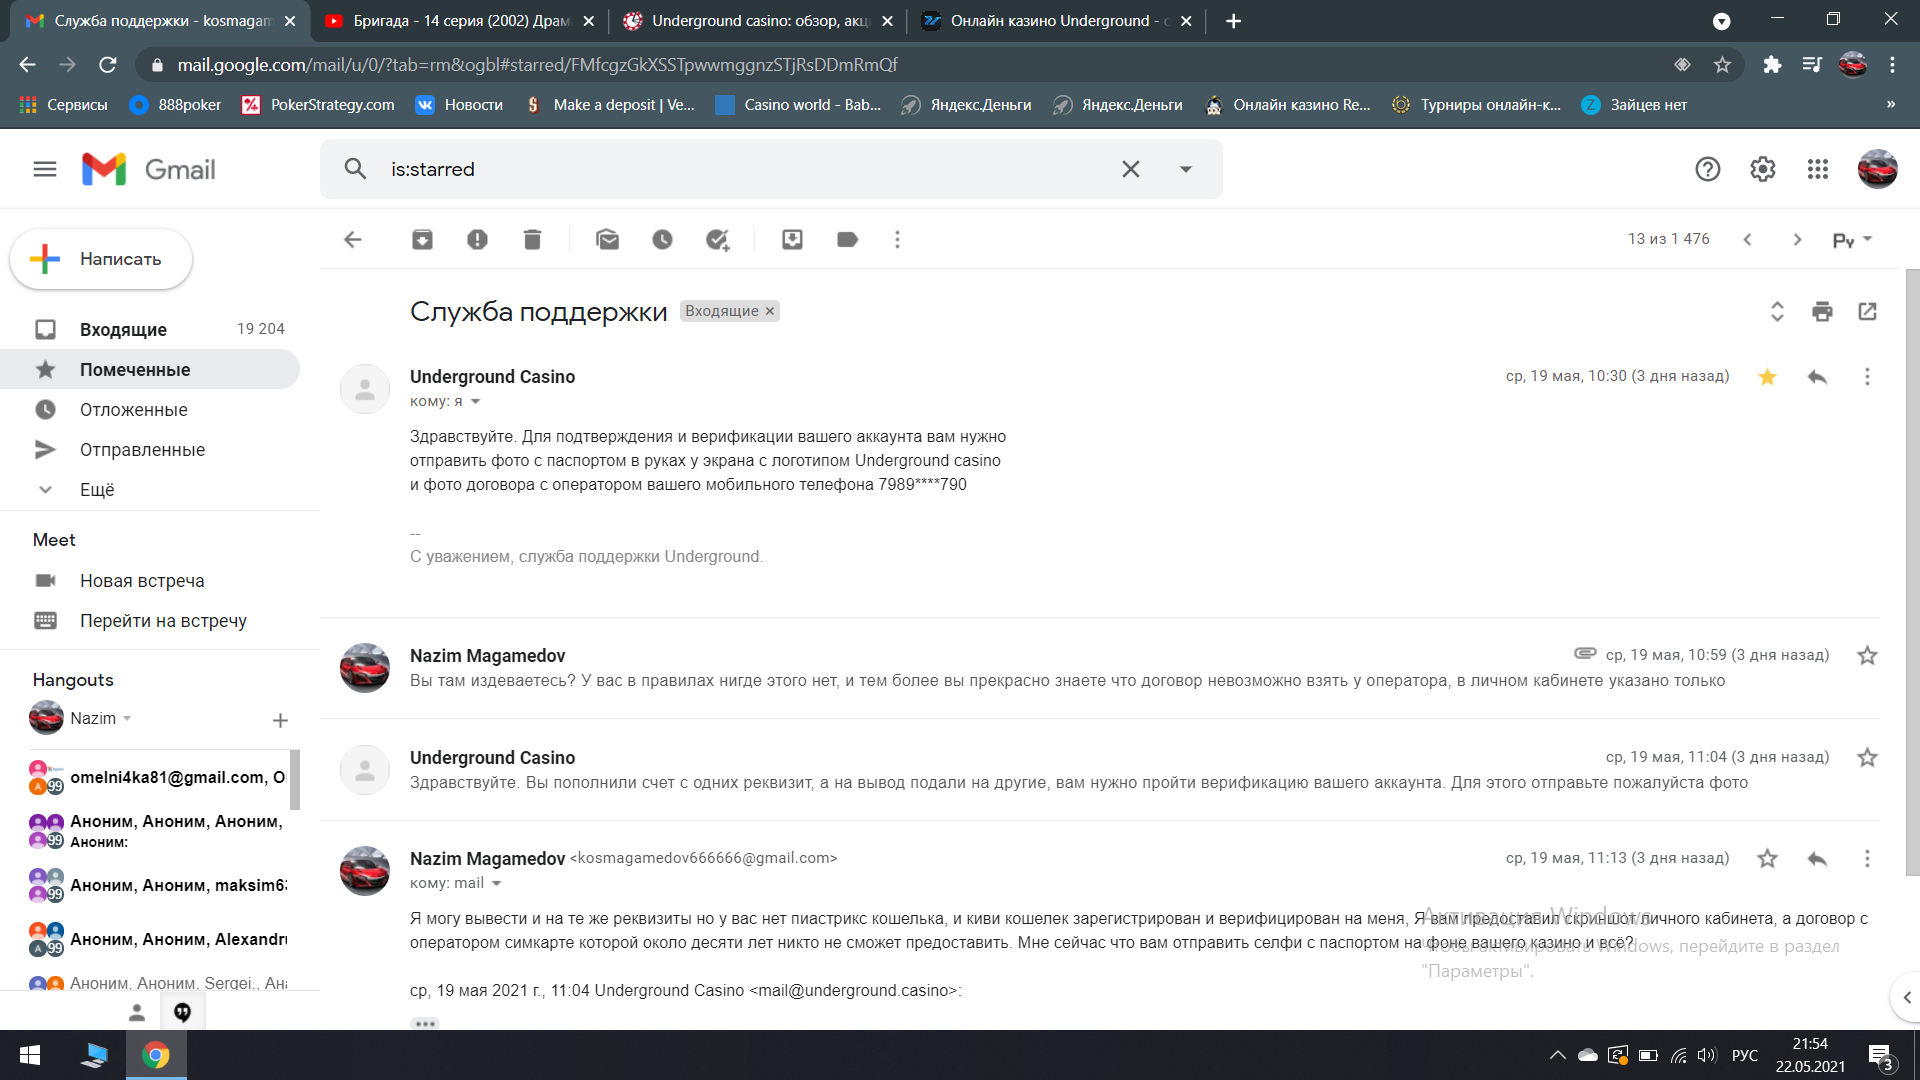Switch to the Underground casino обзор tab
Viewport: 1920px width, 1080px height.
tap(758, 21)
